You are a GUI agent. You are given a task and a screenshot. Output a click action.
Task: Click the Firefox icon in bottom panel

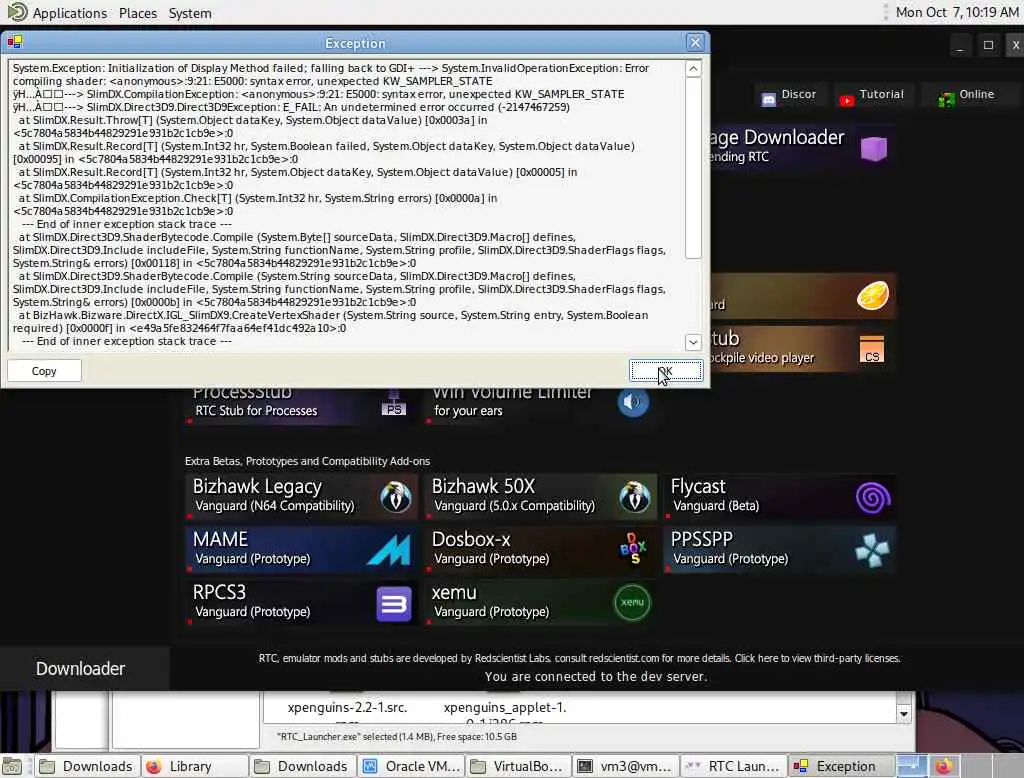944,766
